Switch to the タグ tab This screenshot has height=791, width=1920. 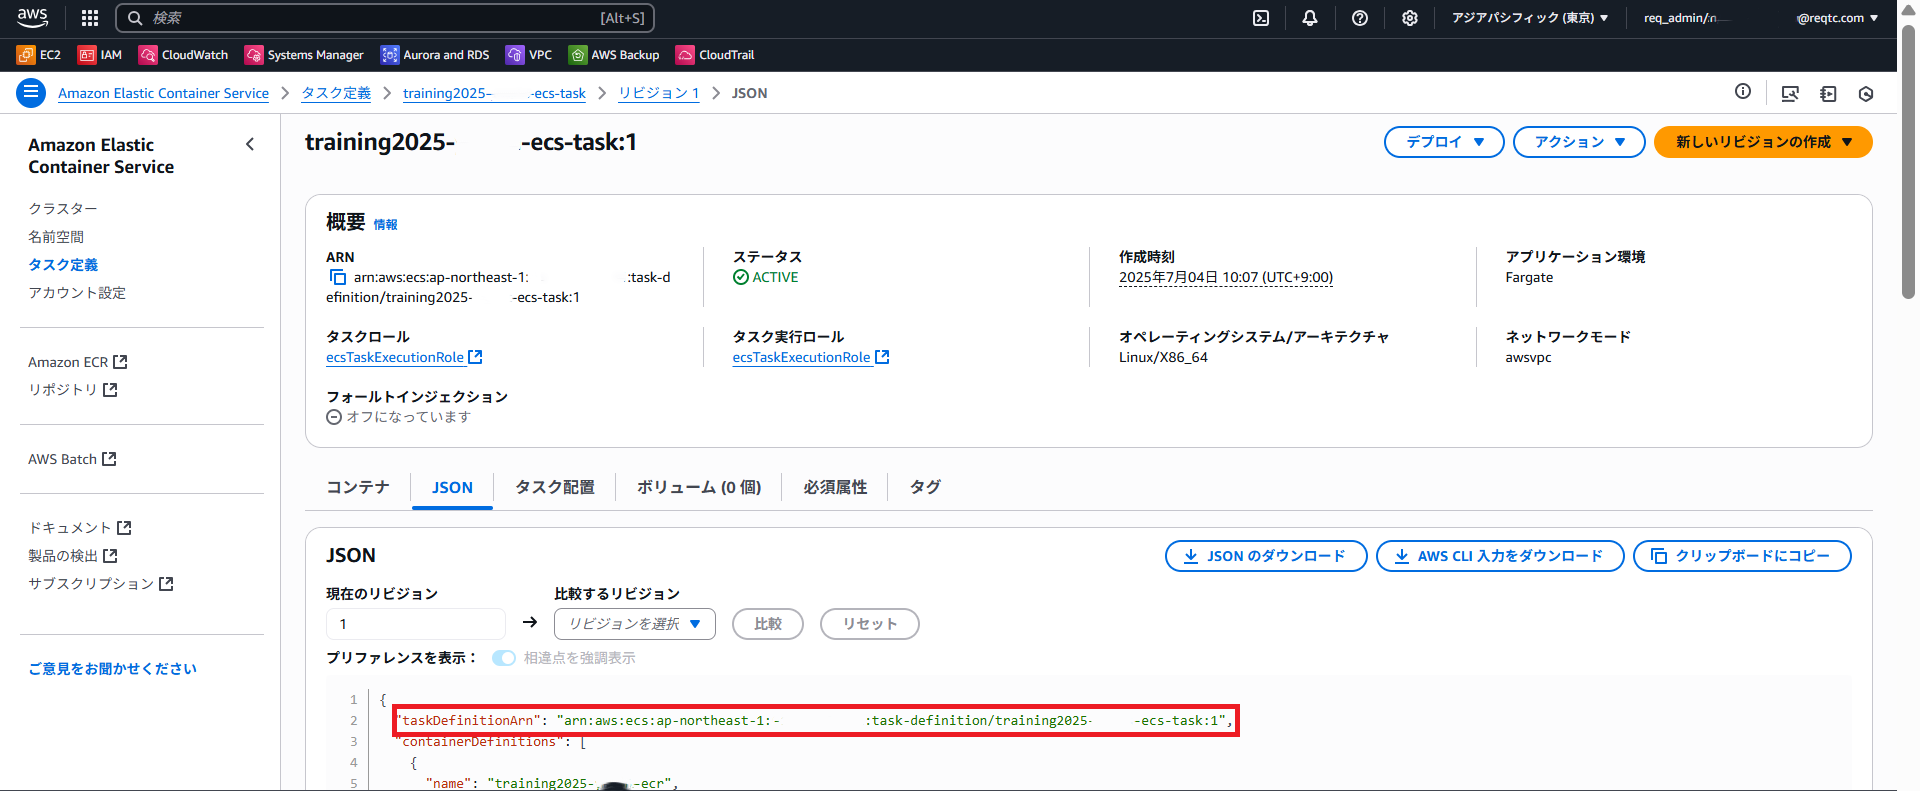click(x=925, y=487)
